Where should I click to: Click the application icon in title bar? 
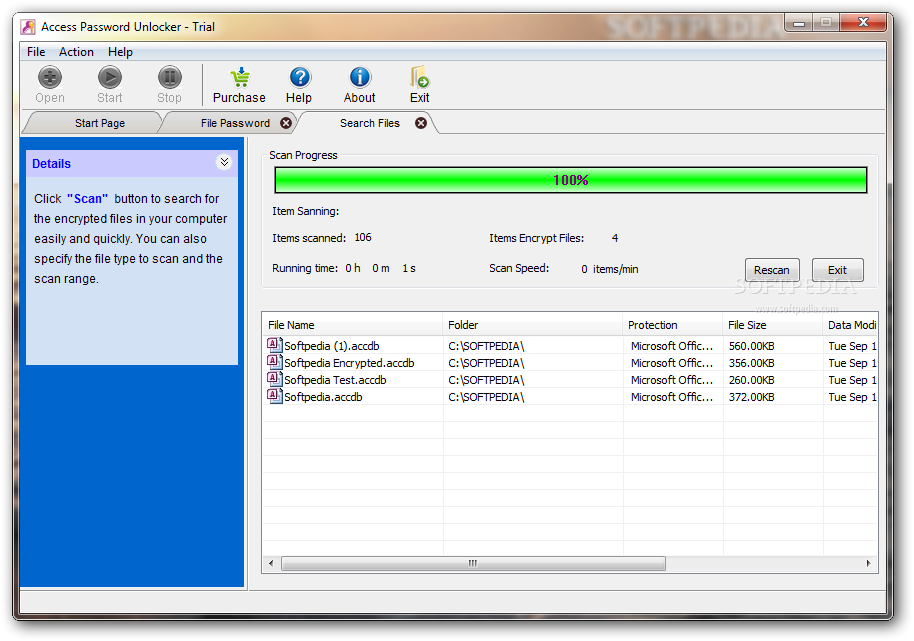29,27
